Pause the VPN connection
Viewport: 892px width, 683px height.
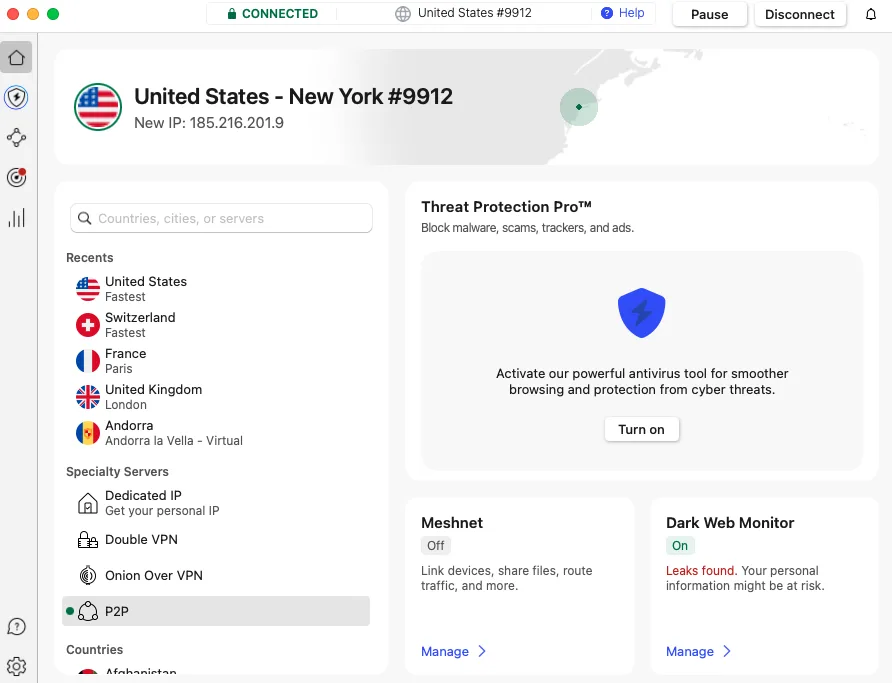click(709, 14)
